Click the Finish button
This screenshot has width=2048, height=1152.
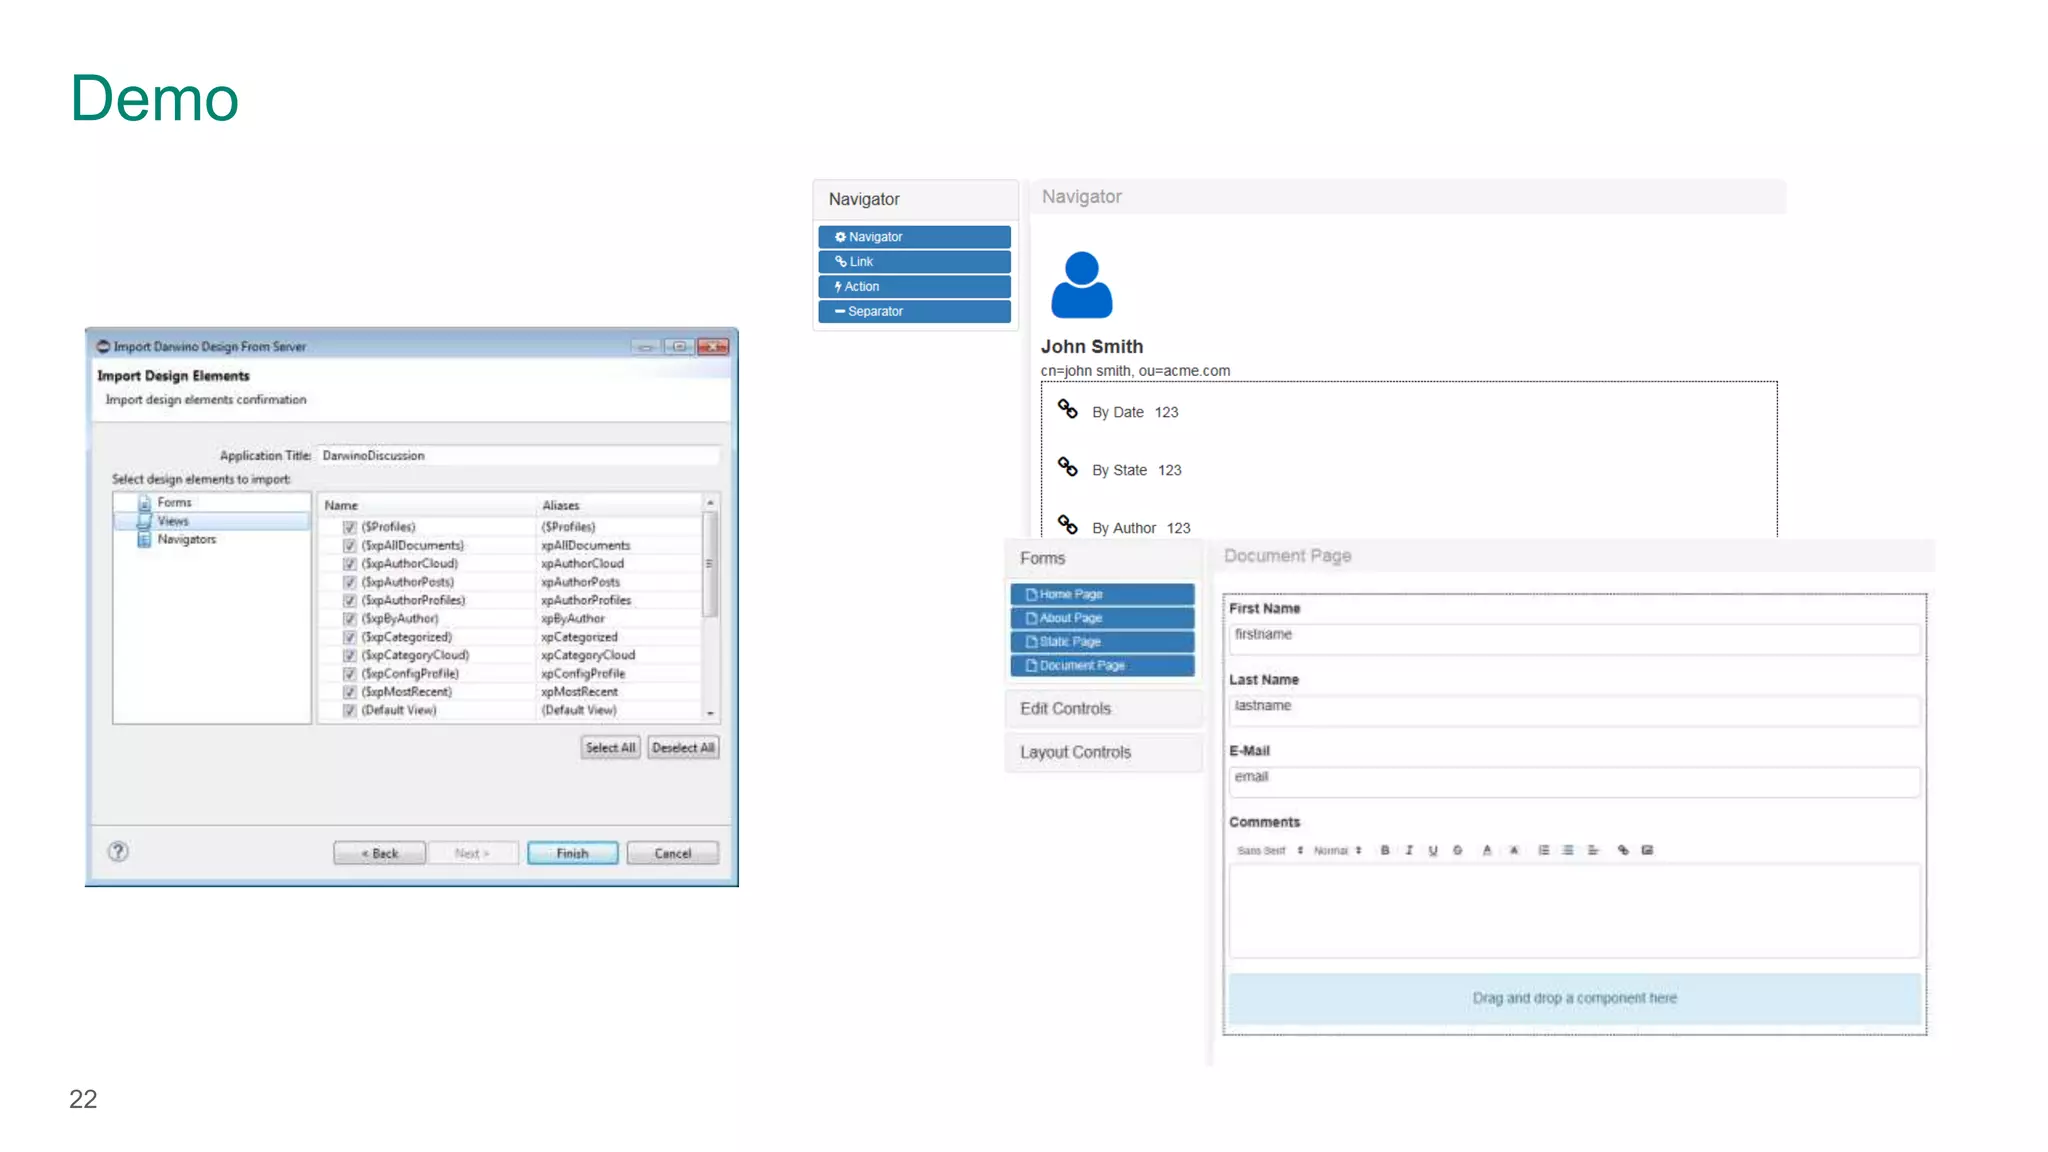coord(572,853)
